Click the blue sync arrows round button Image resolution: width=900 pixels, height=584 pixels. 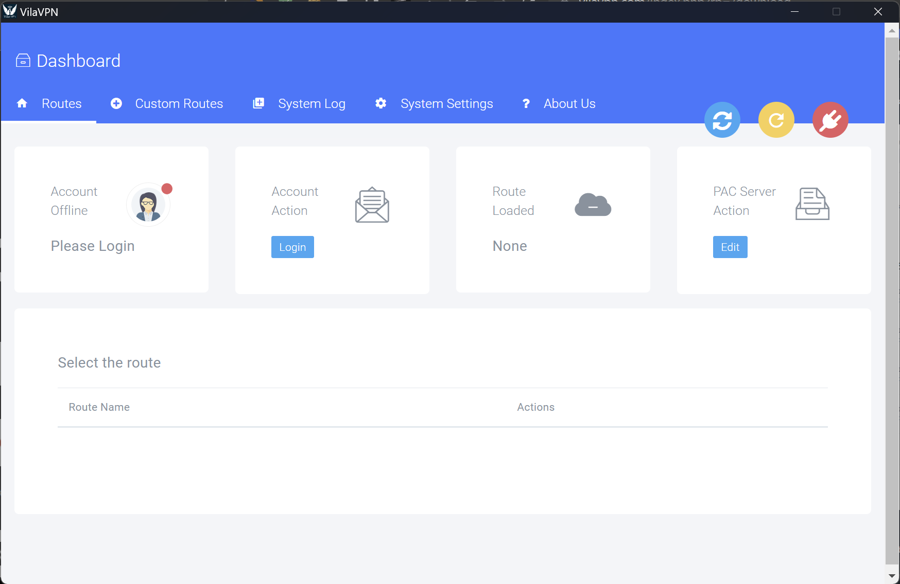(x=722, y=120)
